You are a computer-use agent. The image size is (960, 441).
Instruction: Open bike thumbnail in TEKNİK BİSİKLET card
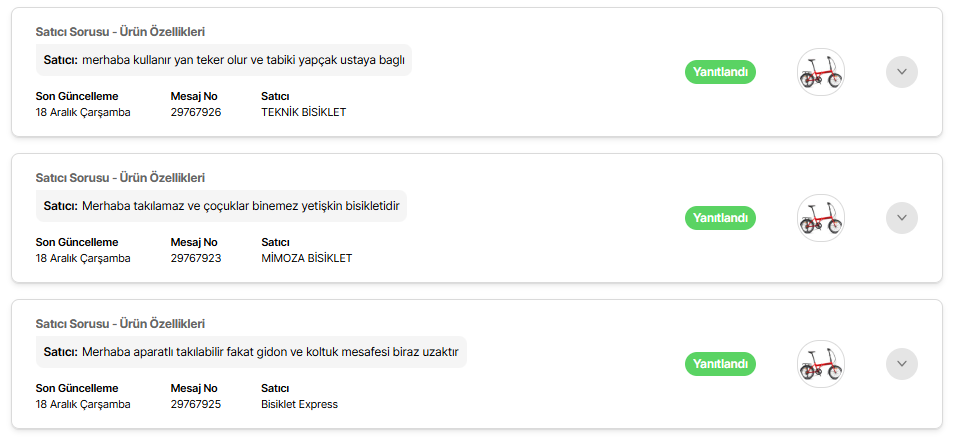pos(821,72)
